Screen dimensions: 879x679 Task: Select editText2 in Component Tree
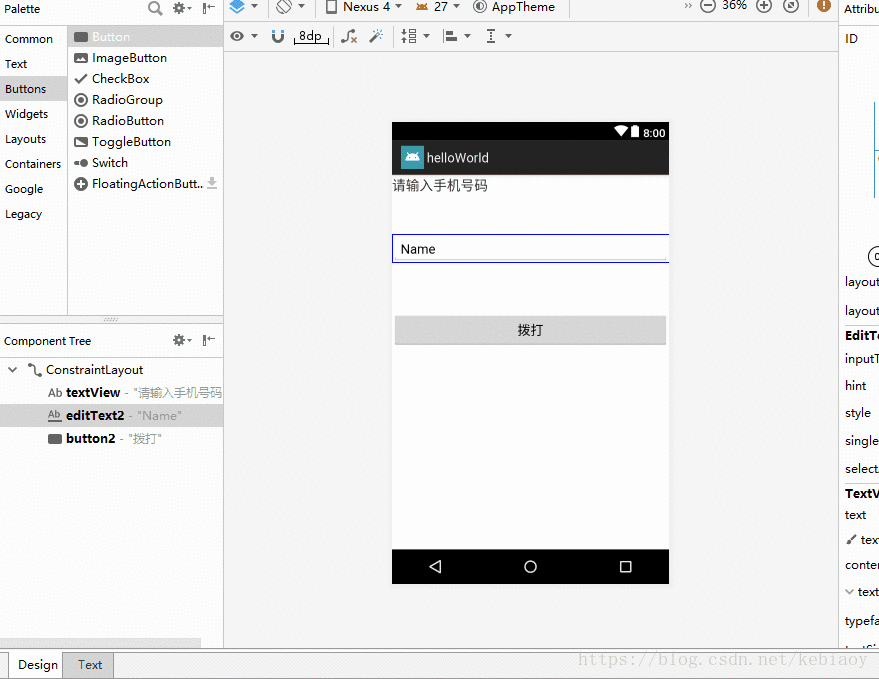click(112, 415)
